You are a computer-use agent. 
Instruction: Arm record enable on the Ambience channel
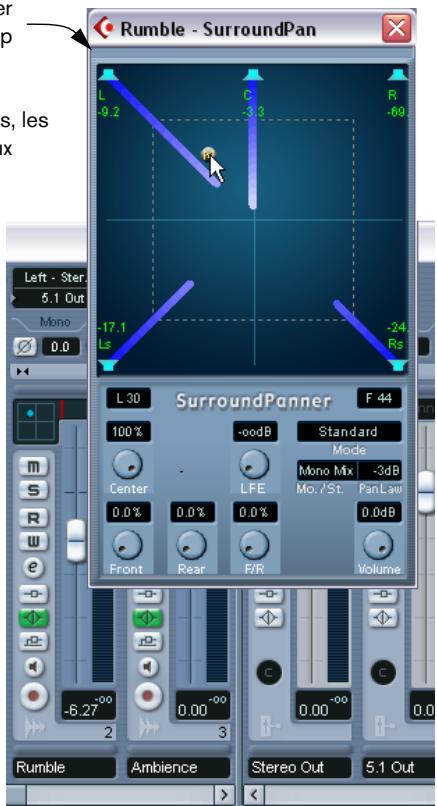pos(148,695)
